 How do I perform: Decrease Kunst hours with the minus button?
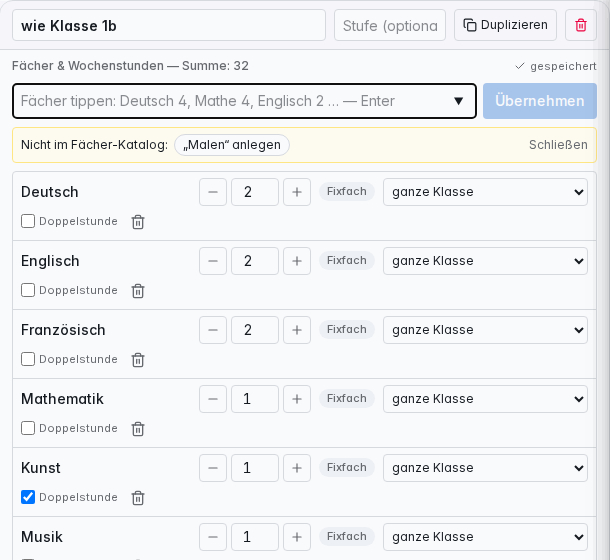(213, 468)
